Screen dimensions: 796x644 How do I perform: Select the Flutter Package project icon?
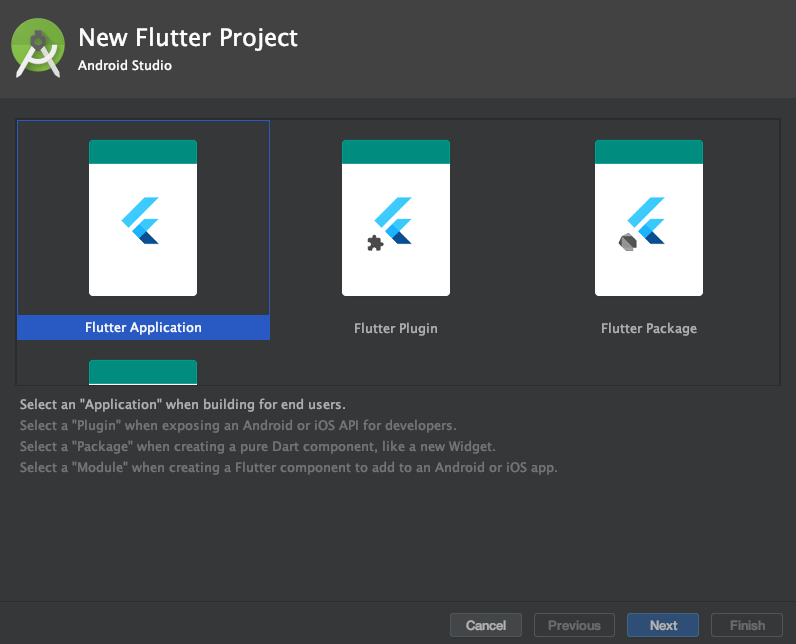click(649, 218)
